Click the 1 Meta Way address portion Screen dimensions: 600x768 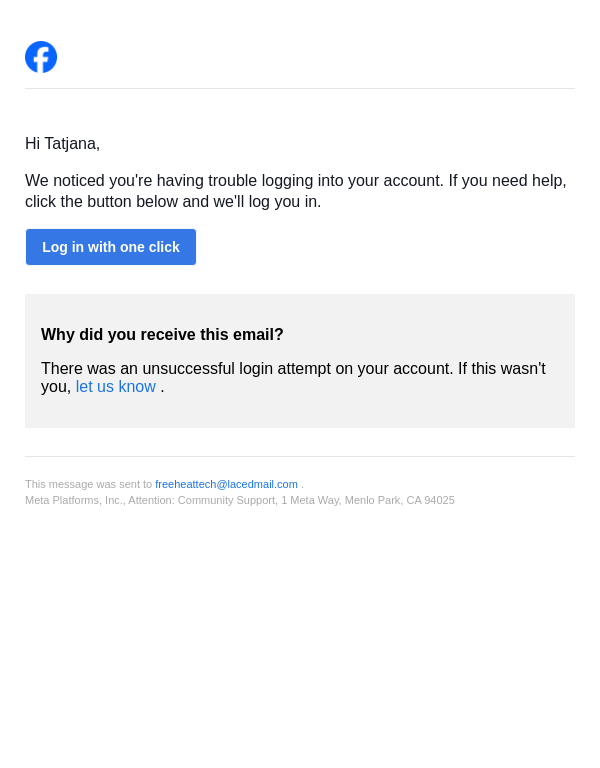(310, 500)
